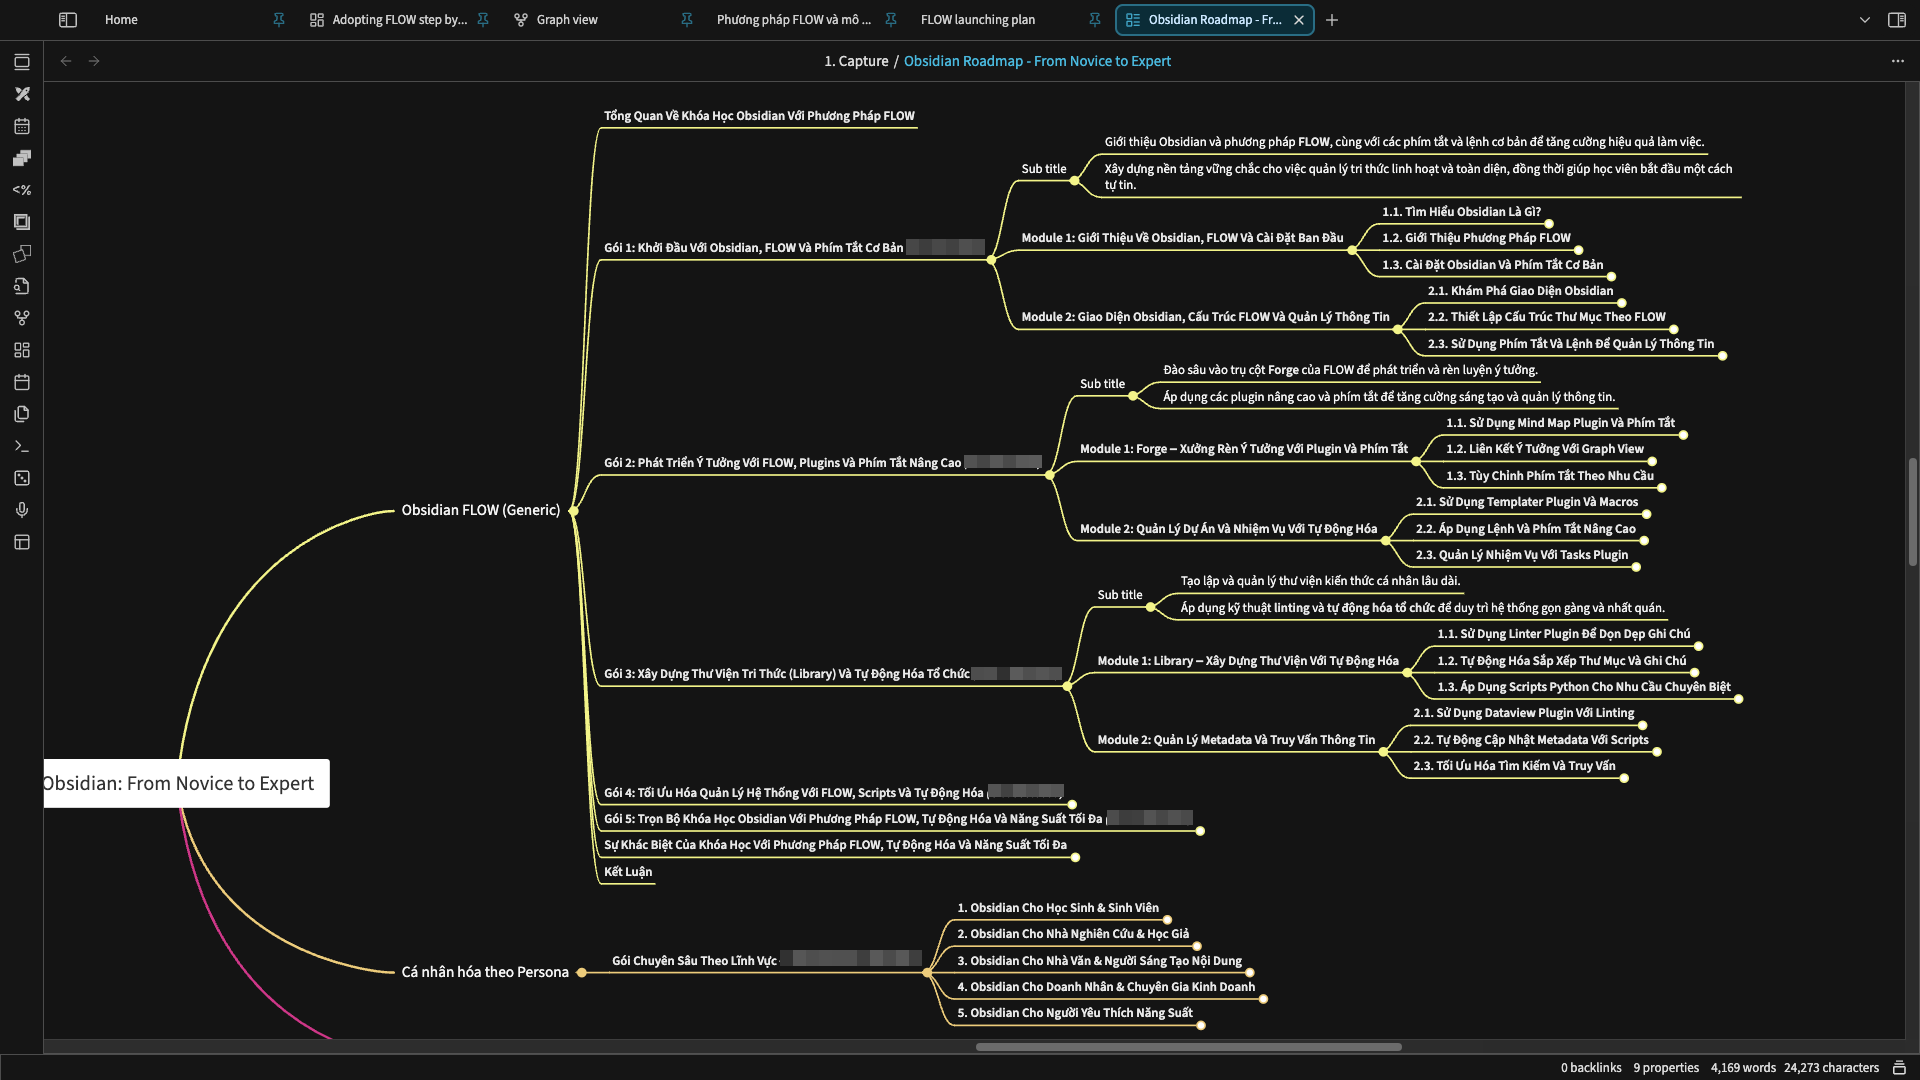Click the horizontal scrollbar at bottom

click(1188, 1047)
